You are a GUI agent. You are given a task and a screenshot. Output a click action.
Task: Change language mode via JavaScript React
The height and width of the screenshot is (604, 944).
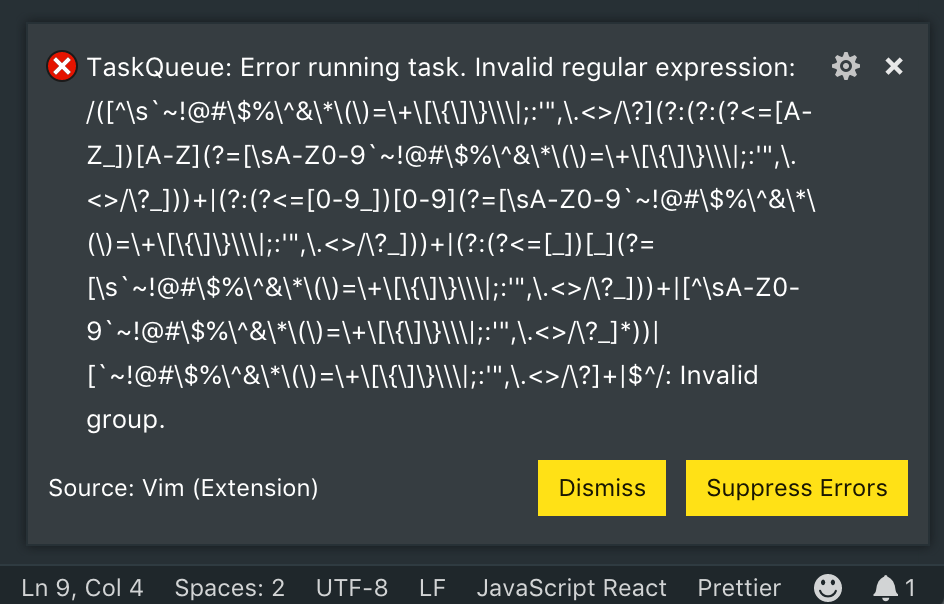(x=572, y=588)
